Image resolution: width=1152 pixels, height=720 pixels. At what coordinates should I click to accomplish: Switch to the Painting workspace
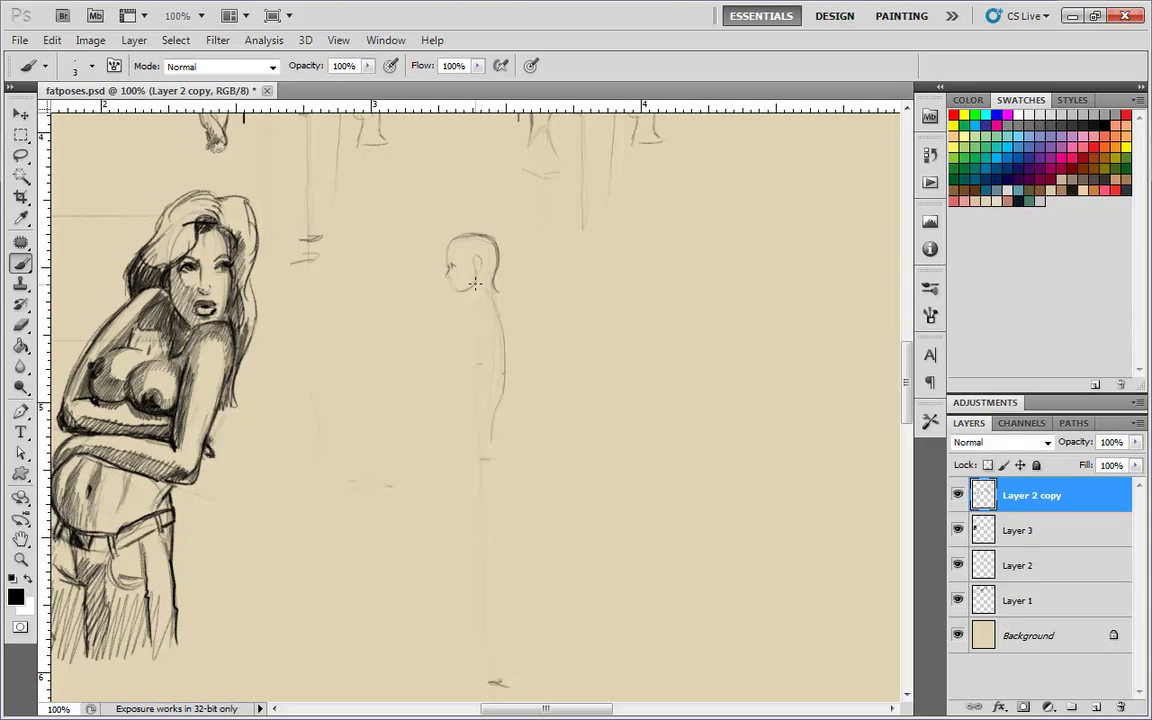(901, 16)
